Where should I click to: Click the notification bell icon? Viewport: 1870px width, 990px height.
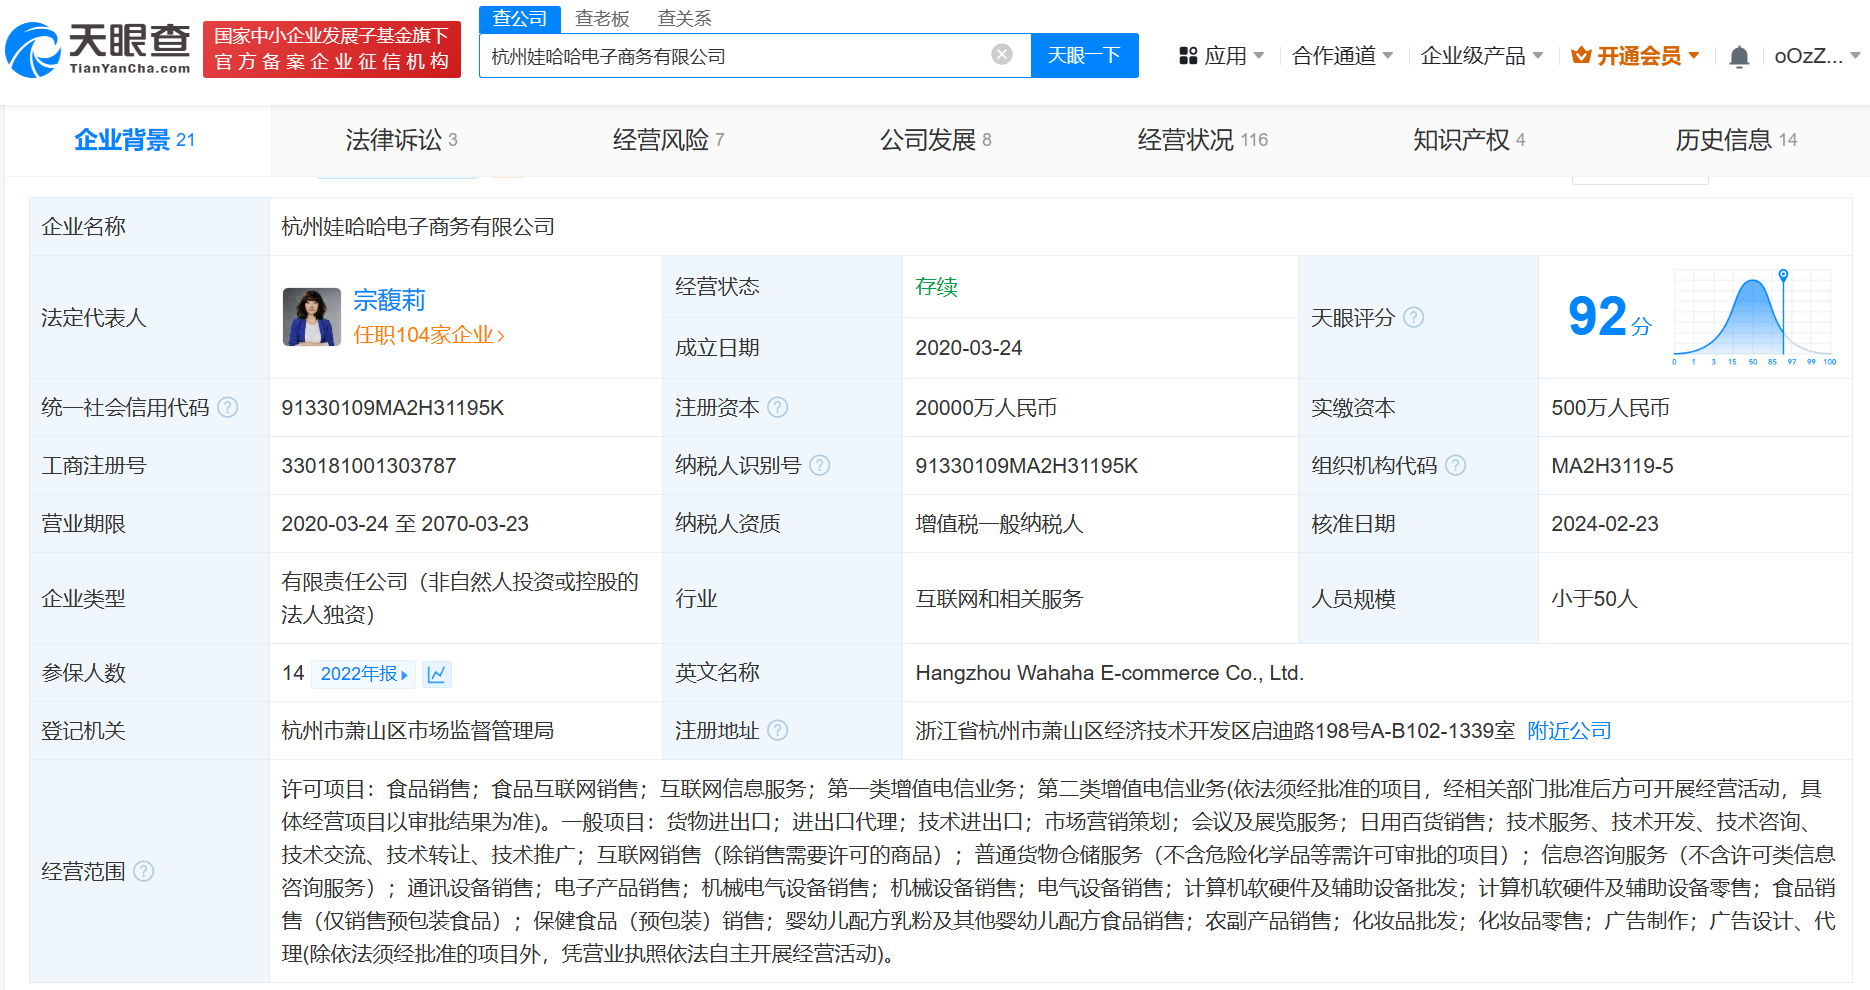coord(1739,56)
